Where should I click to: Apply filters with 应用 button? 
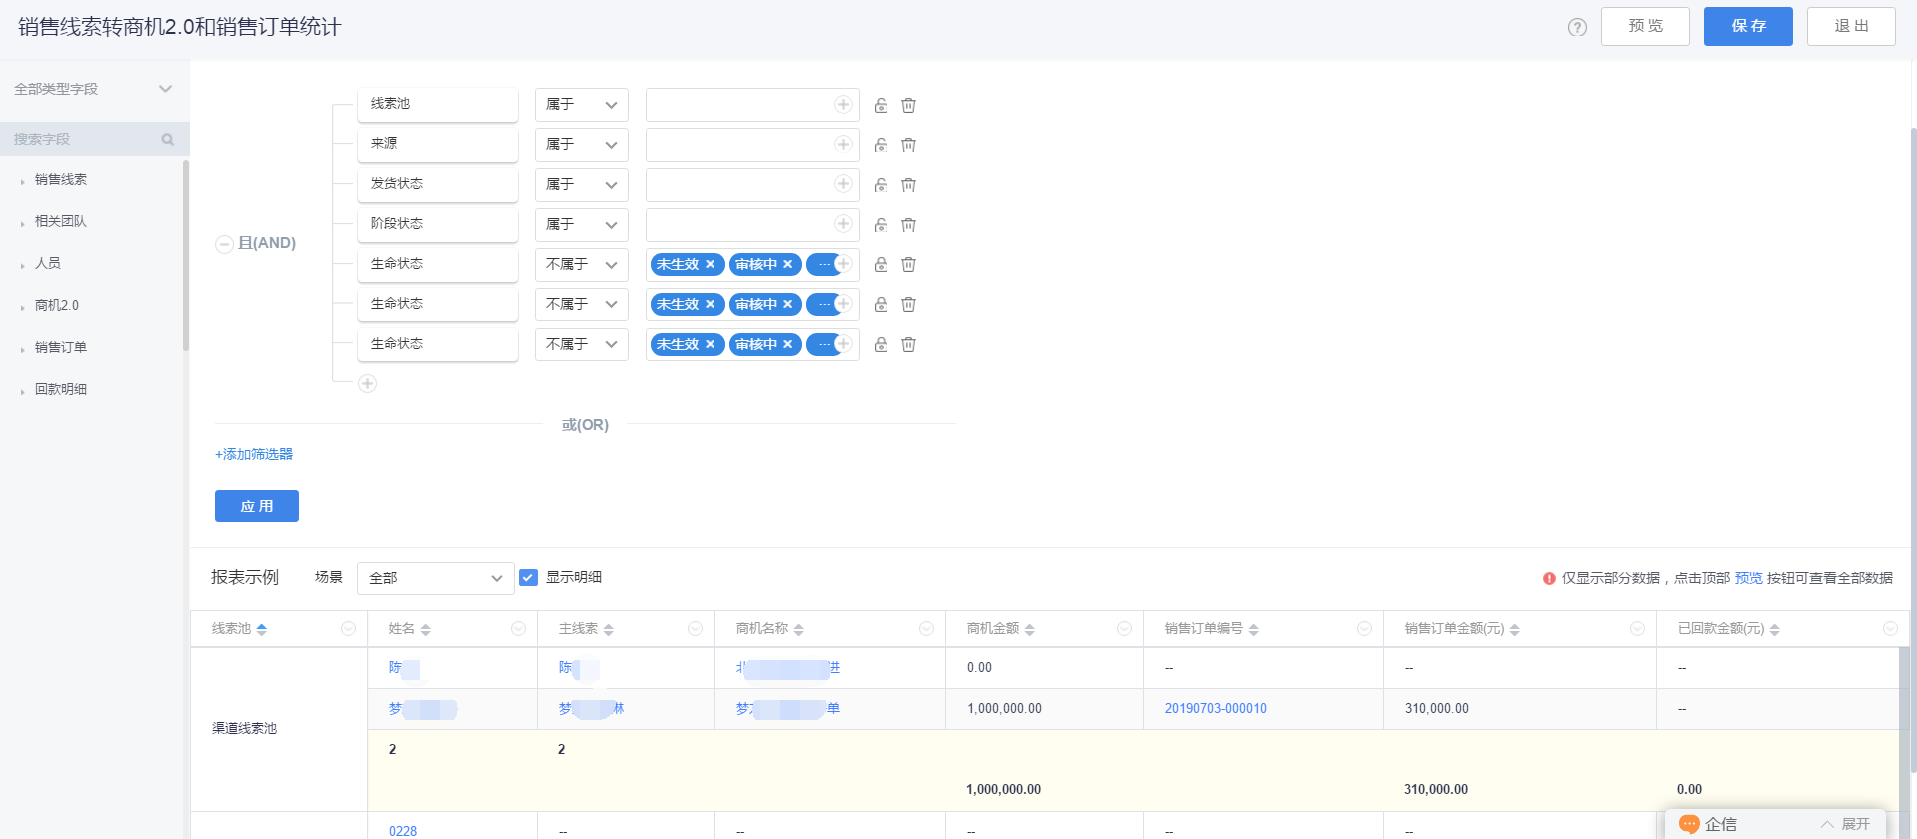pyautogui.click(x=257, y=506)
